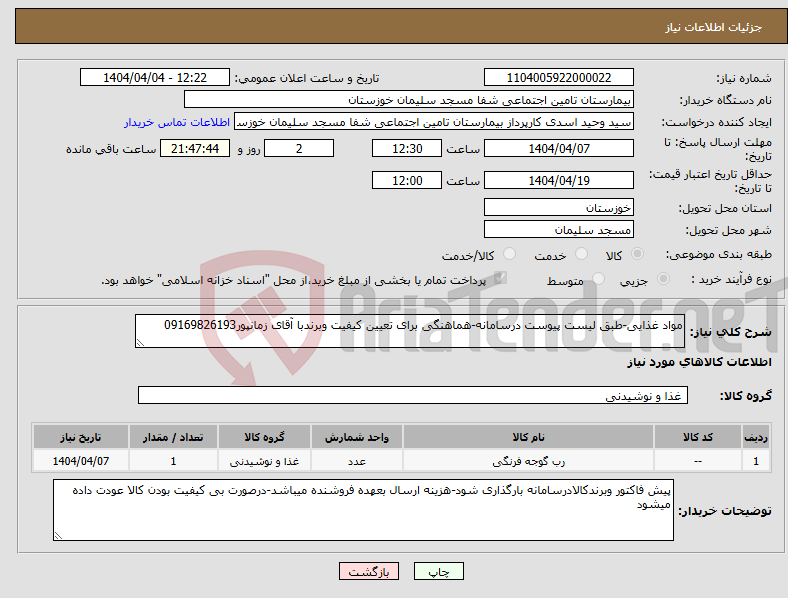Click the رب گوجه فرنگی item cell

tap(528, 461)
